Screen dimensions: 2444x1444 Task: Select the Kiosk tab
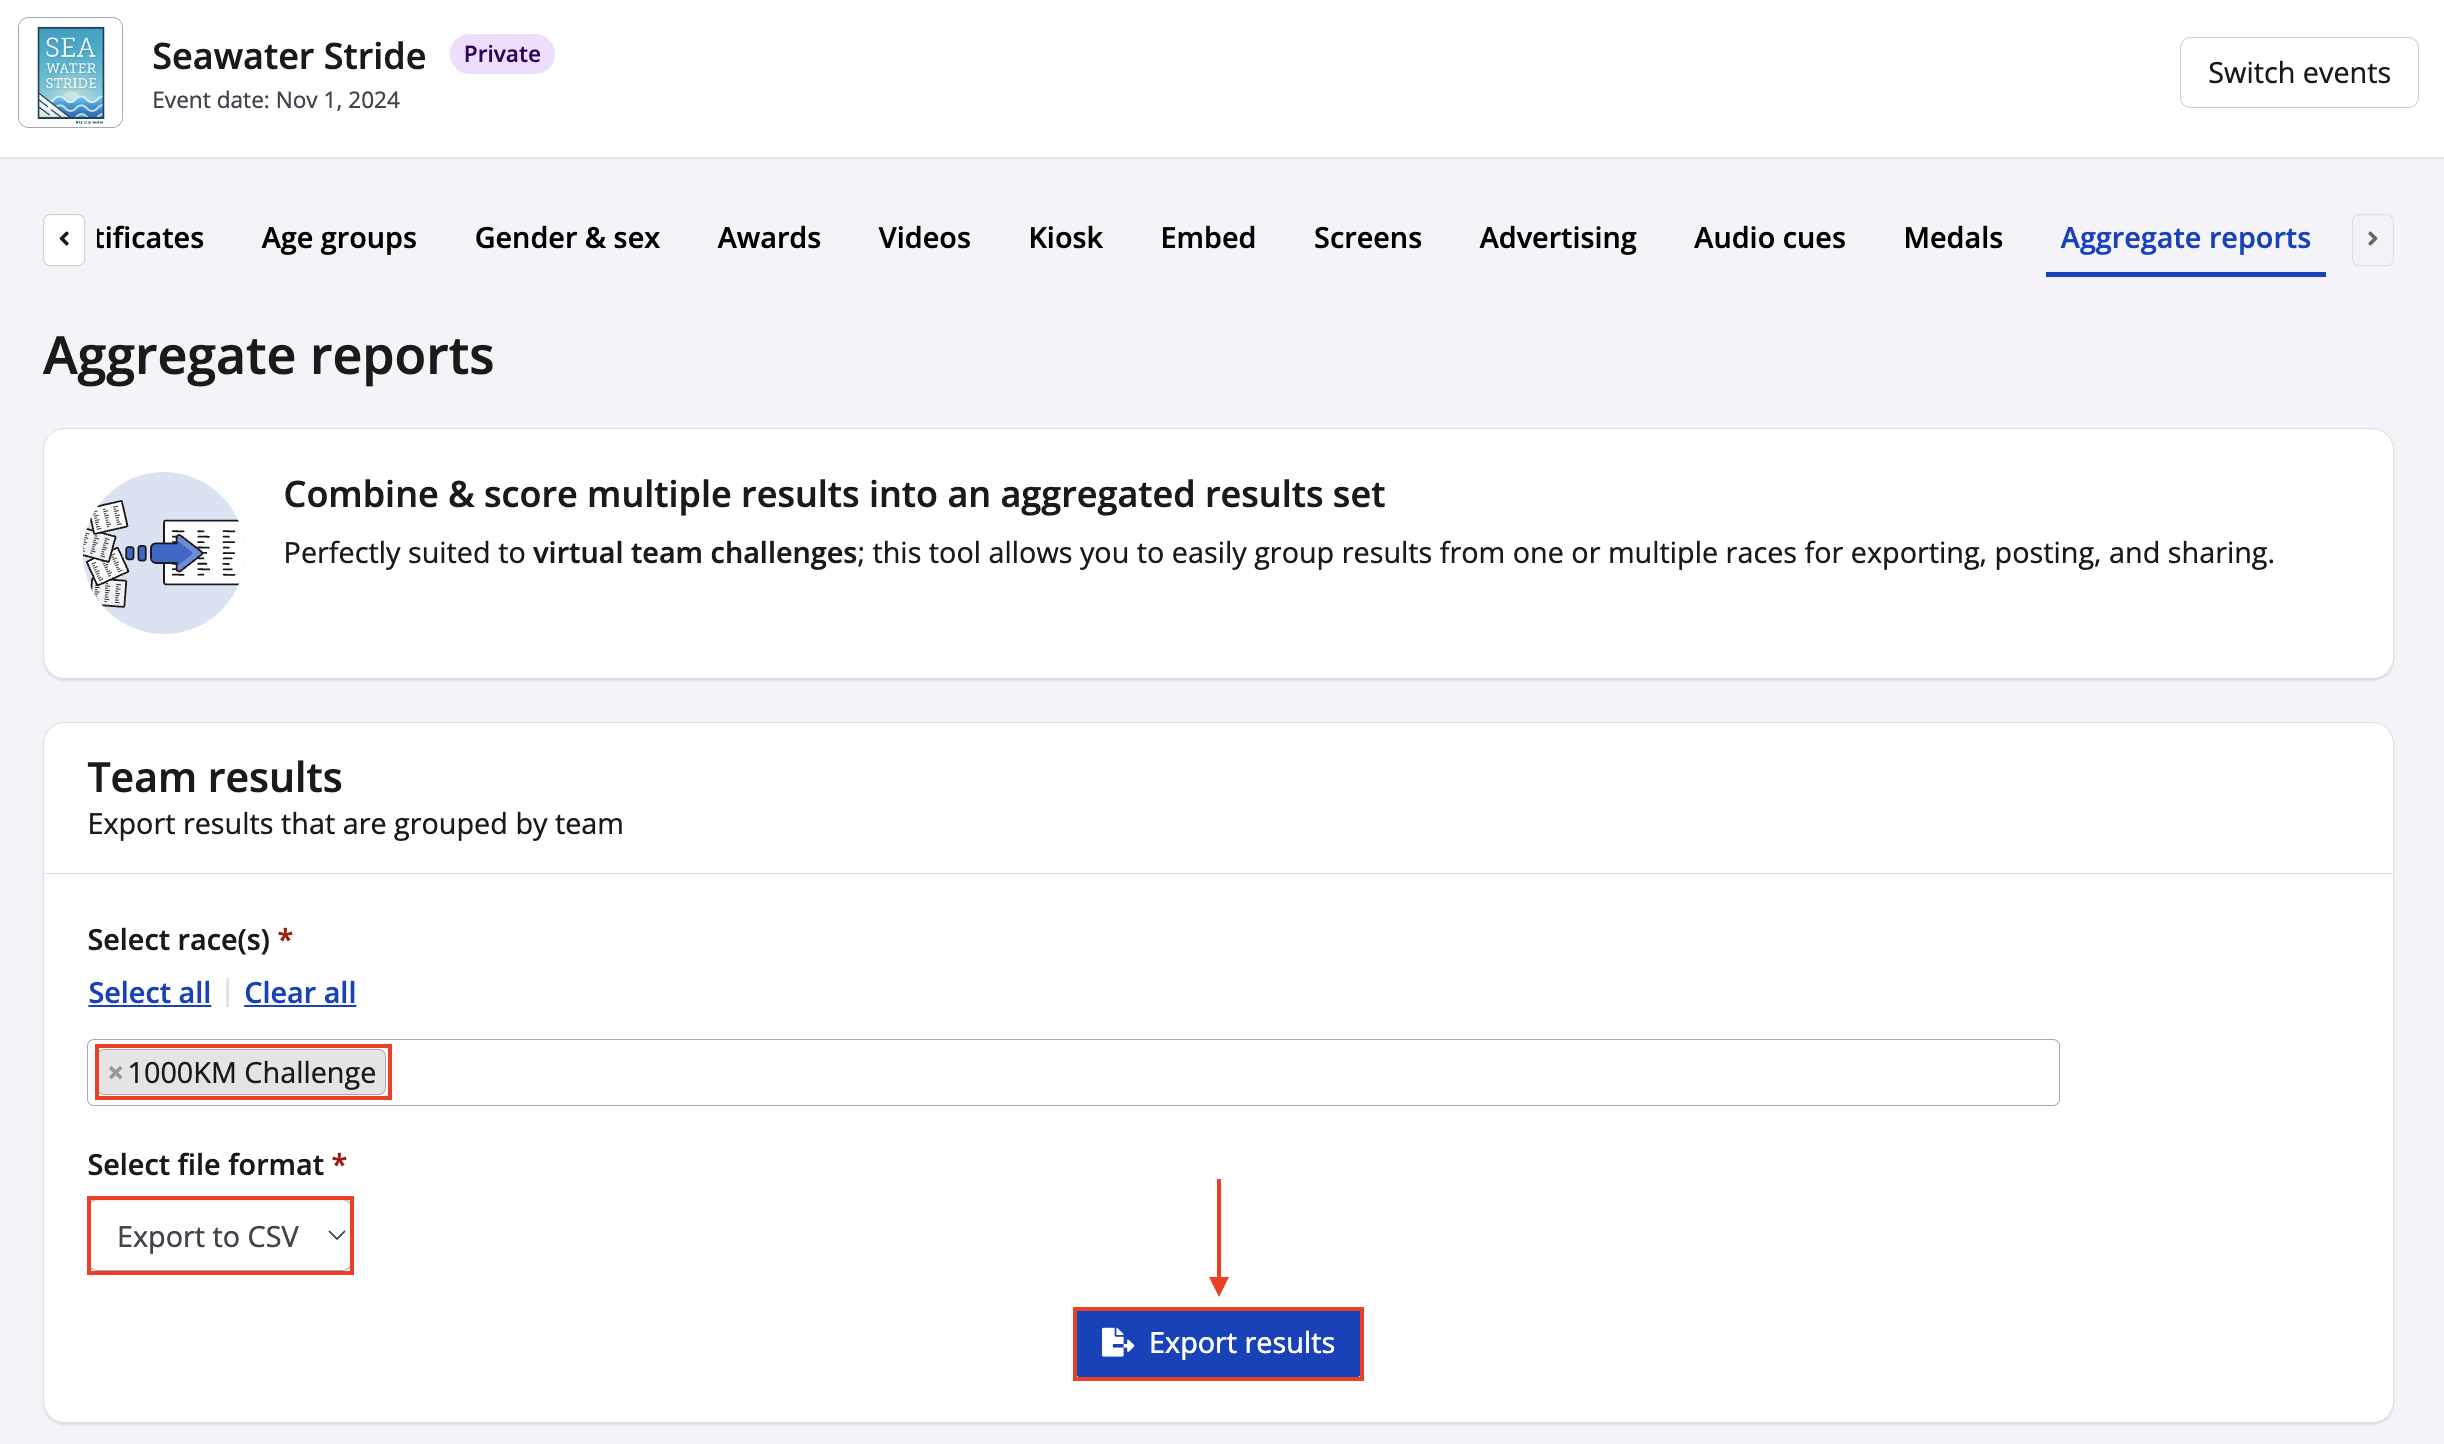coord(1064,238)
